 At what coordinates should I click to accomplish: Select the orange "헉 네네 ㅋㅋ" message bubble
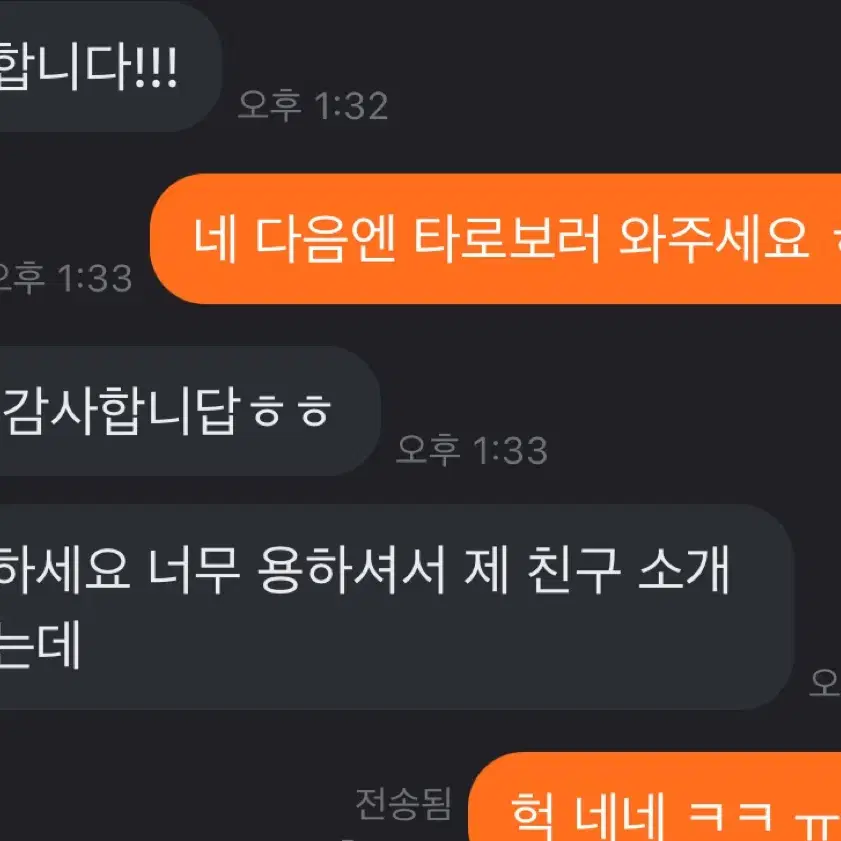tap(654, 797)
